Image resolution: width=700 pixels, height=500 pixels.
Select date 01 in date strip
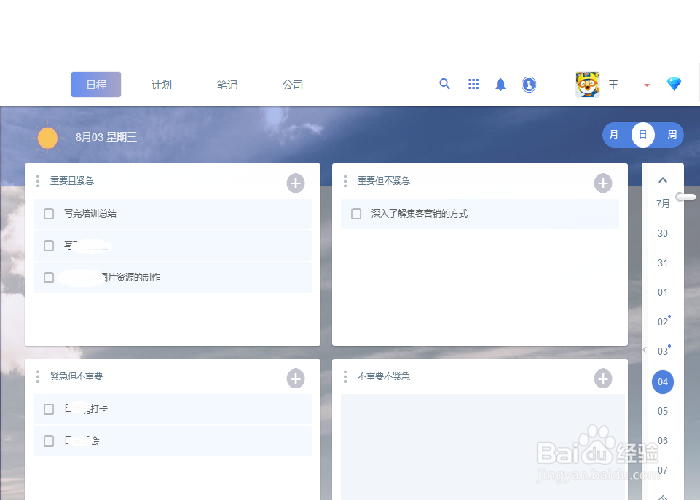(662, 292)
